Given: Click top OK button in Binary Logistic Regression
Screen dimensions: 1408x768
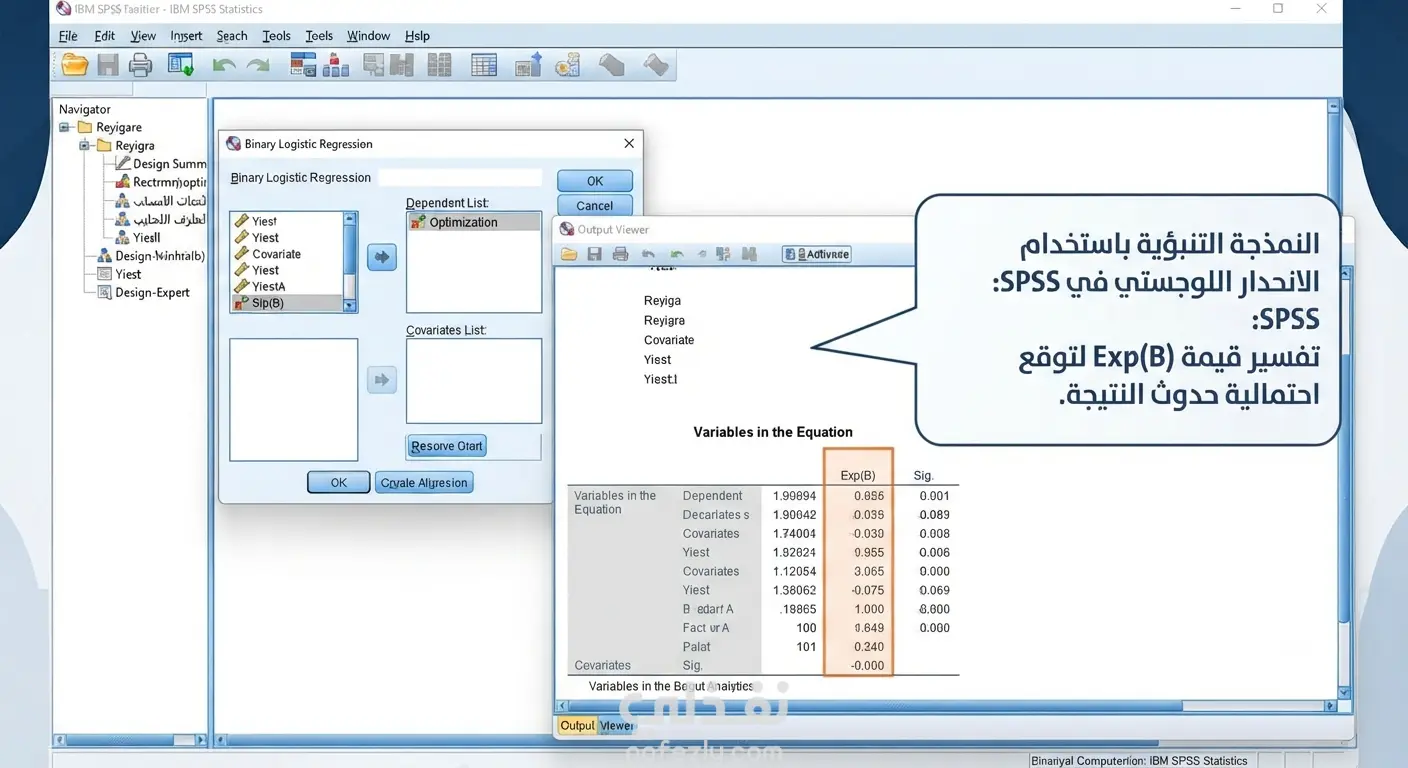Looking at the screenshot, I should point(595,181).
